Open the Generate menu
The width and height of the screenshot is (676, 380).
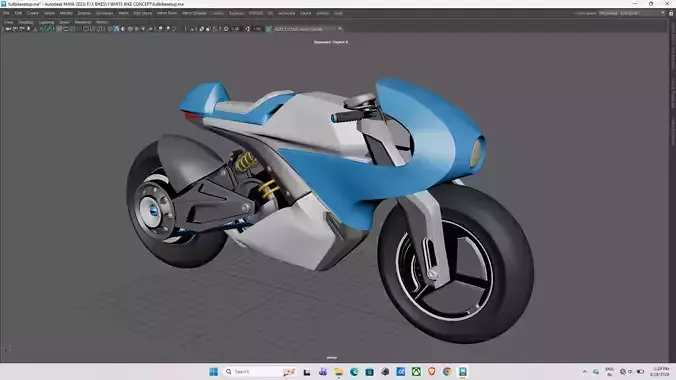tap(286, 13)
